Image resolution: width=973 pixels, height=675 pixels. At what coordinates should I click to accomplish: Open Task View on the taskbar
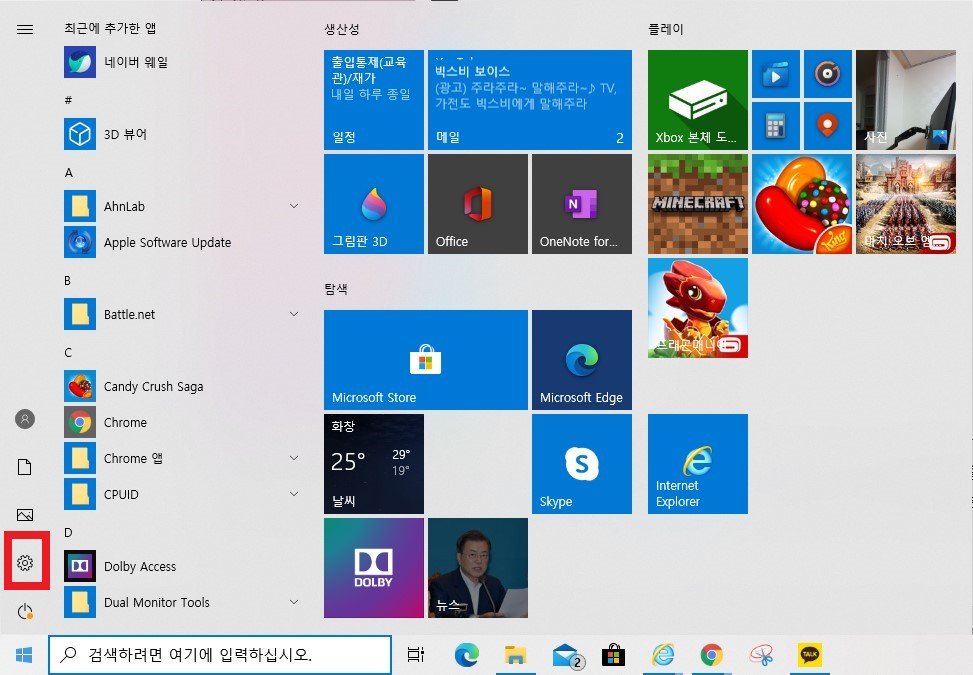(415, 655)
